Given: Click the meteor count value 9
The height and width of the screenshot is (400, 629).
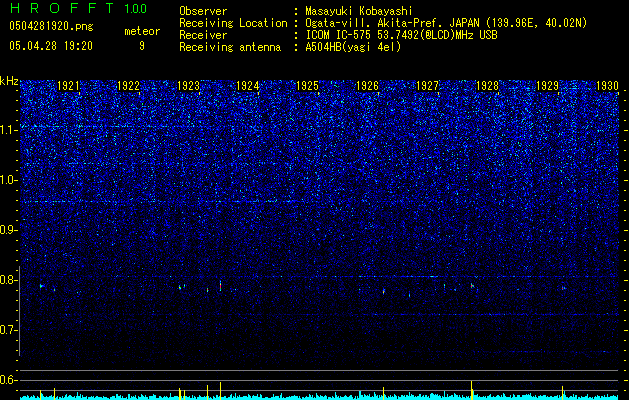Looking at the screenshot, I should (142, 46).
